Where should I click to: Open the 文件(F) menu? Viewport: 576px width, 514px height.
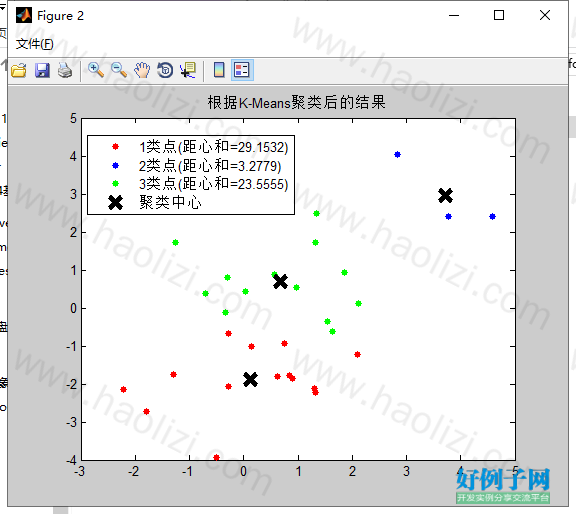click(x=35, y=44)
